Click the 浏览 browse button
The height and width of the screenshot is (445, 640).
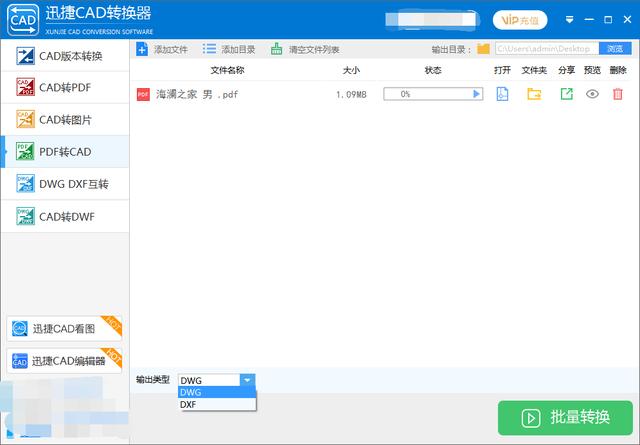pos(615,49)
